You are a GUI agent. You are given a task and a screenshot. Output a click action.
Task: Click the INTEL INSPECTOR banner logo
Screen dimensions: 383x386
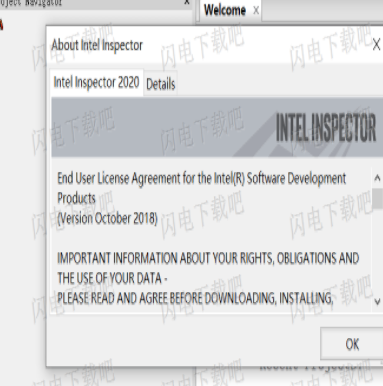click(x=326, y=128)
